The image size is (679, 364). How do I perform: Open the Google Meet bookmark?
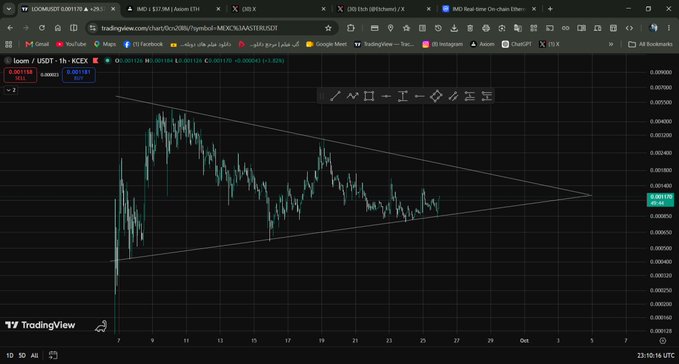[x=327, y=44]
